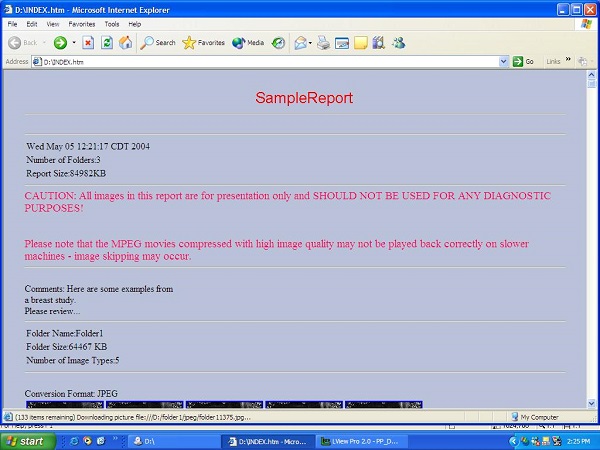The width and height of the screenshot is (600, 450).
Task: Print the page using the printer icon
Action: click(324, 43)
